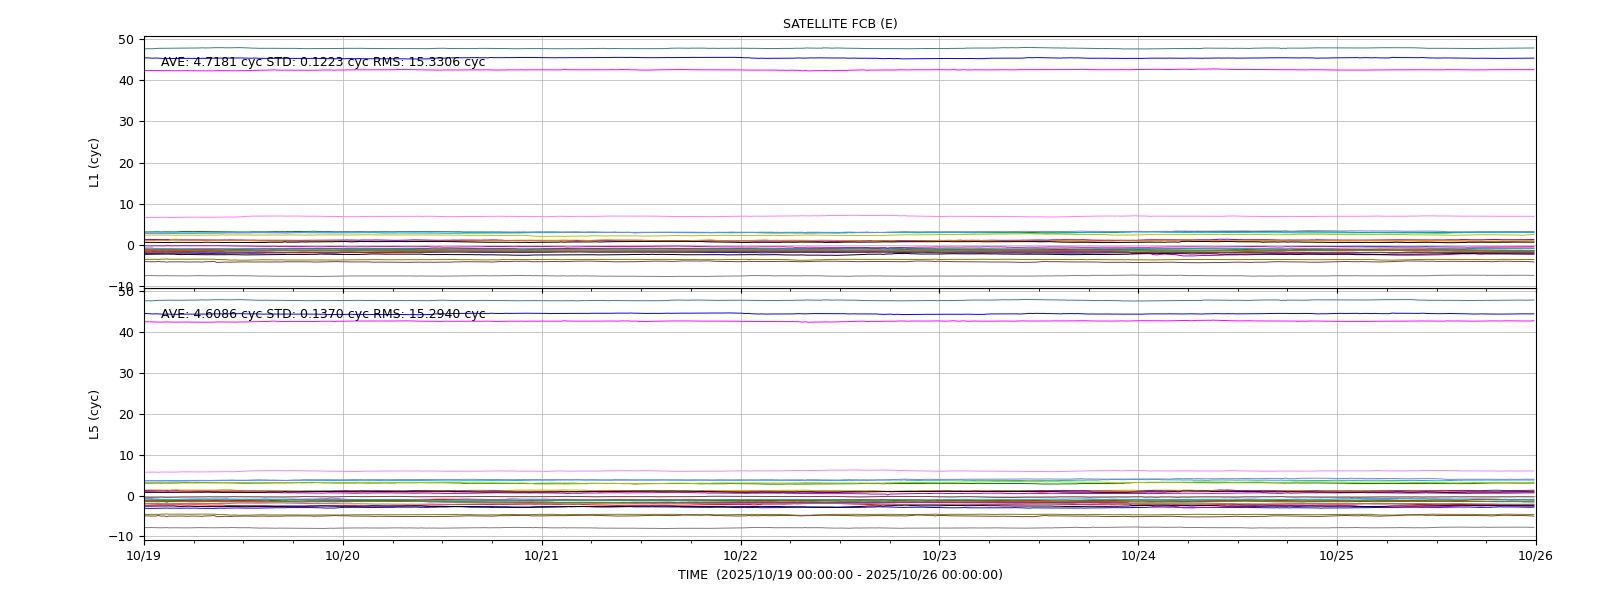Click the SATELLITE FCB (E) chart title
Screen dimensions: 1600x600
coord(840,24)
